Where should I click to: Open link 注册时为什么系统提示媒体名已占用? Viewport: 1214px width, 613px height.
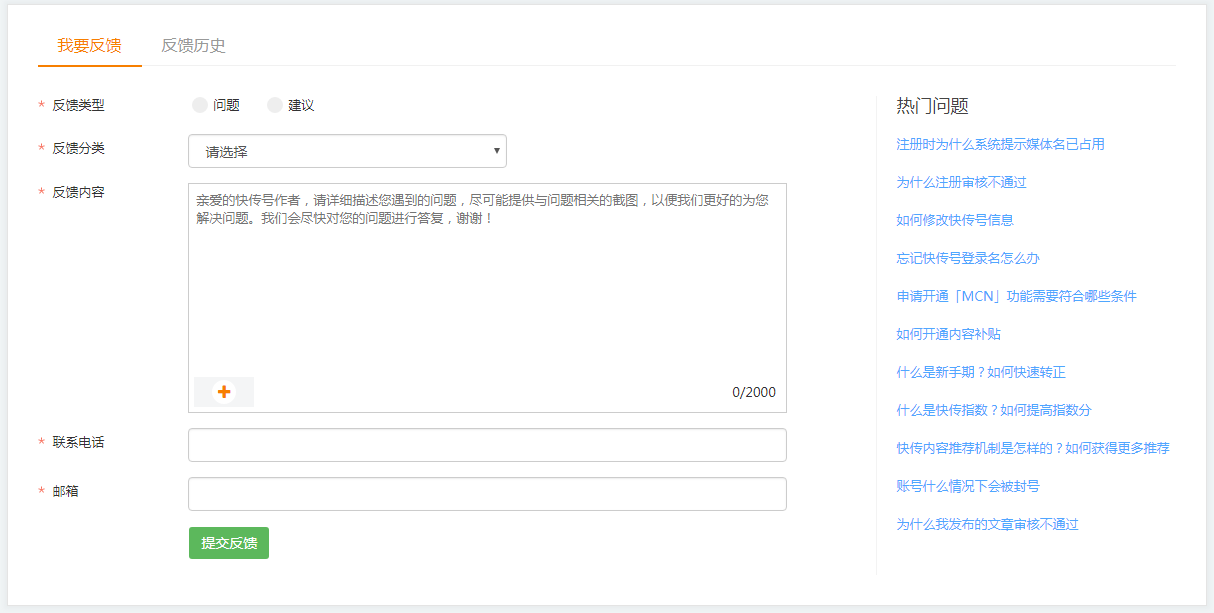pyautogui.click(x=1000, y=144)
